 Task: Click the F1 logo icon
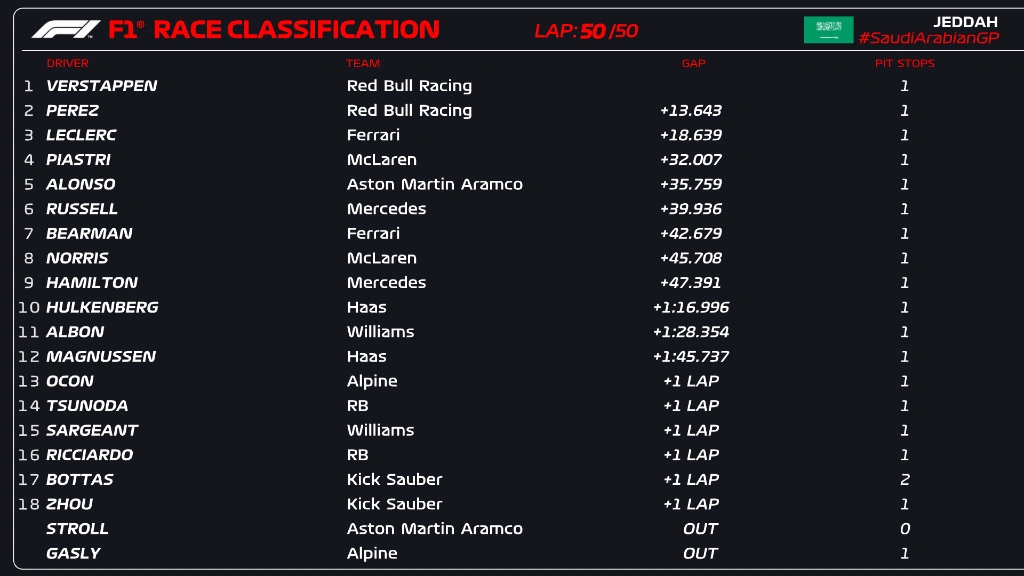[66, 30]
